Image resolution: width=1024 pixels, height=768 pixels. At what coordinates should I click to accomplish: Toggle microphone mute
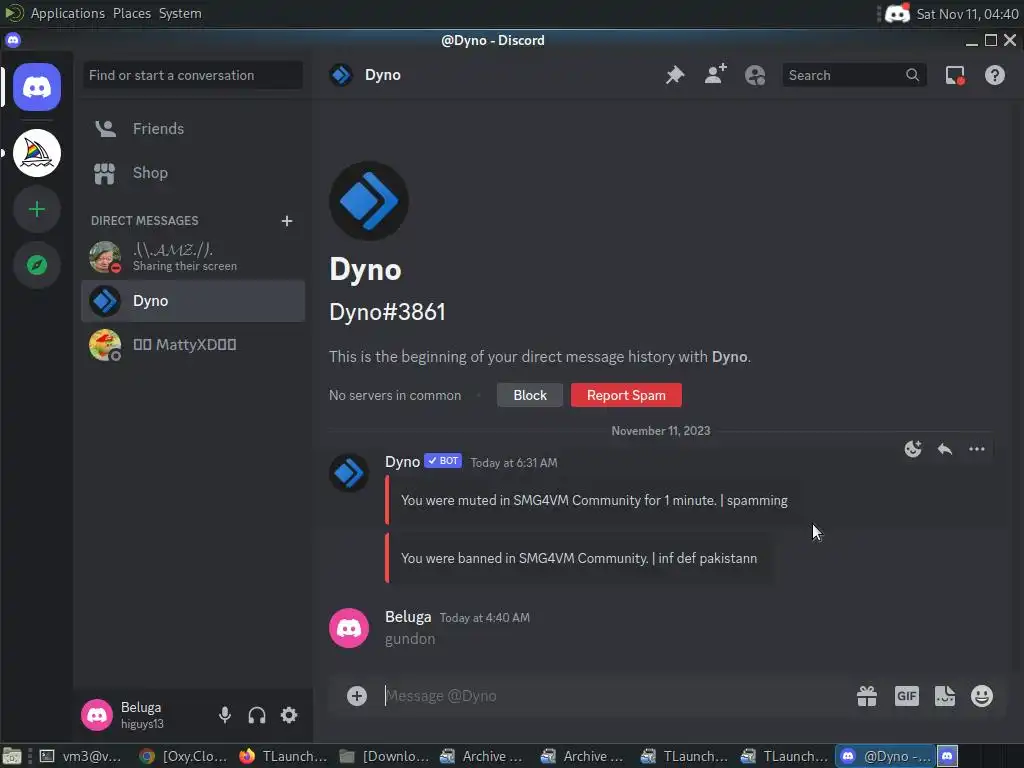pyautogui.click(x=225, y=715)
